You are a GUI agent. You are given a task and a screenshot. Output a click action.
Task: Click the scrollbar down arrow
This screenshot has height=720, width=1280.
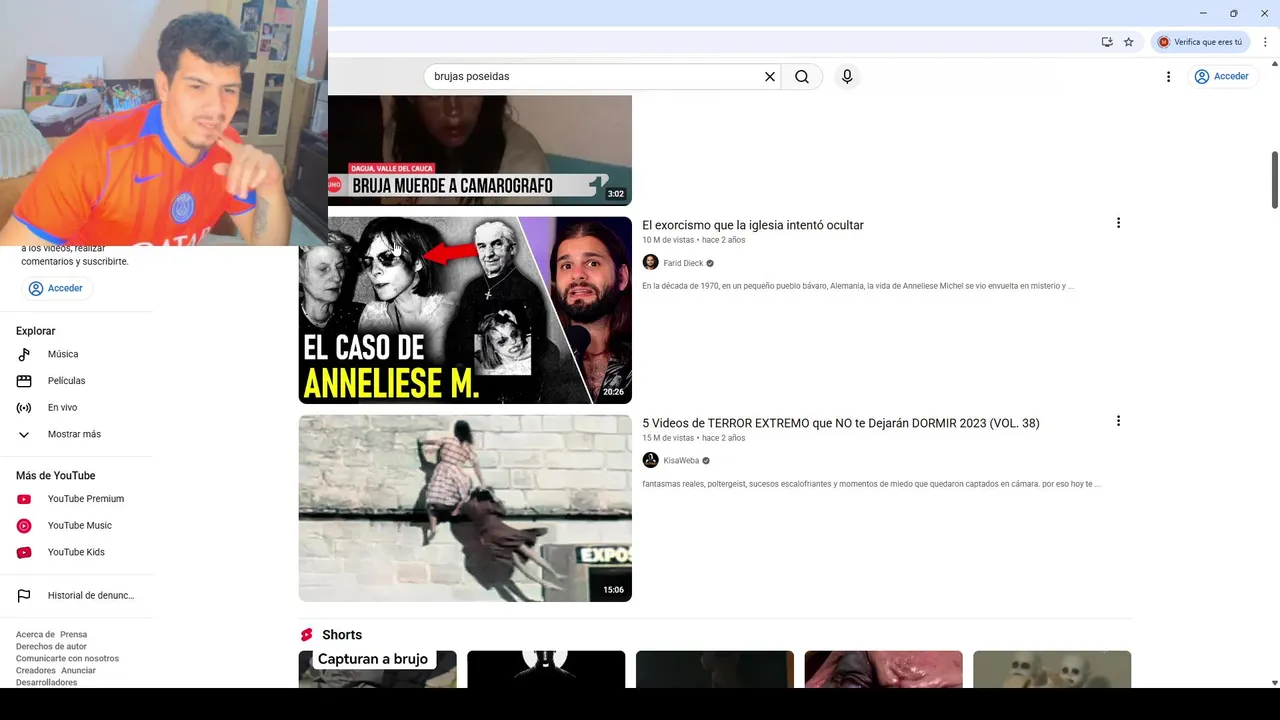pyautogui.click(x=1274, y=683)
